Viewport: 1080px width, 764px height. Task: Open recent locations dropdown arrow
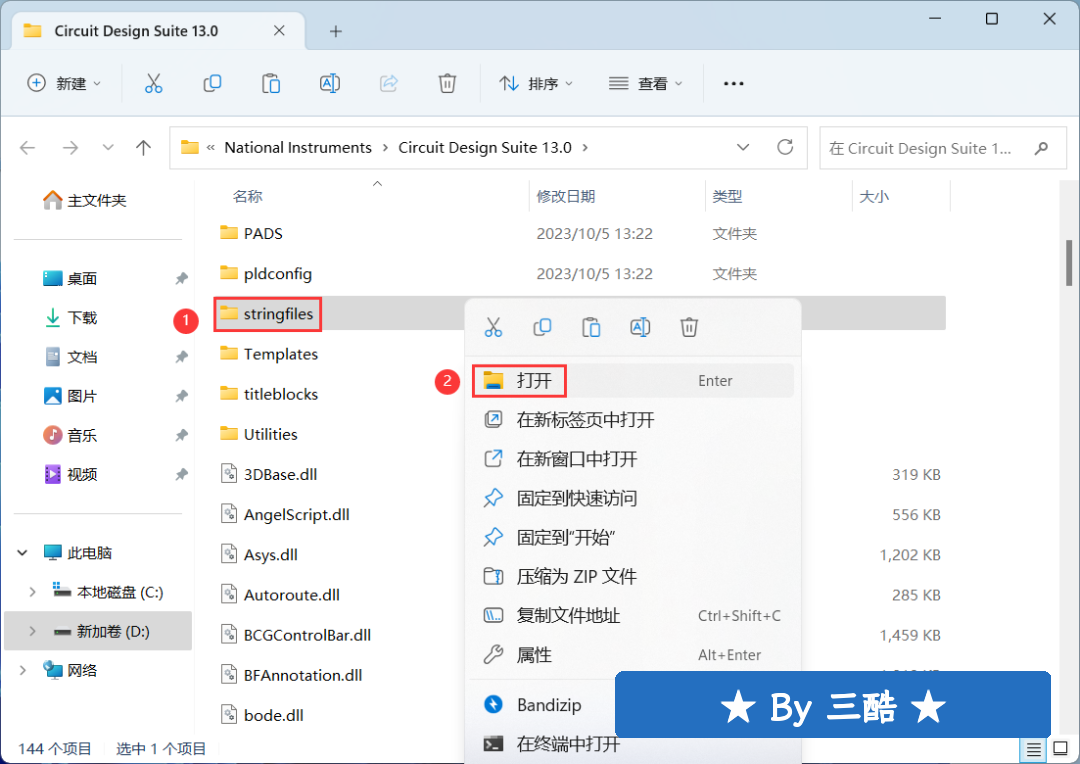tap(108, 147)
